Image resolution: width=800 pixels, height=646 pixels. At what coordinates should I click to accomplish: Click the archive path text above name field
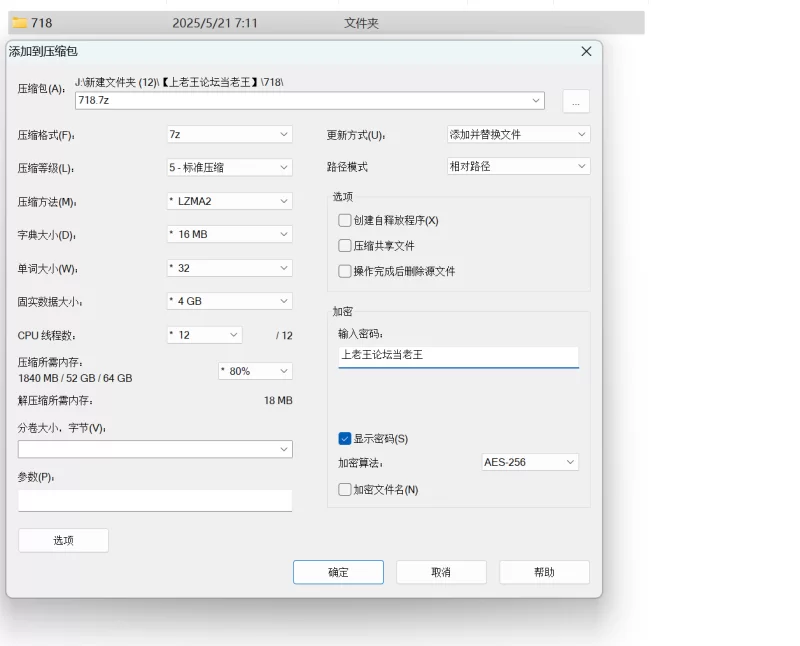point(179,82)
